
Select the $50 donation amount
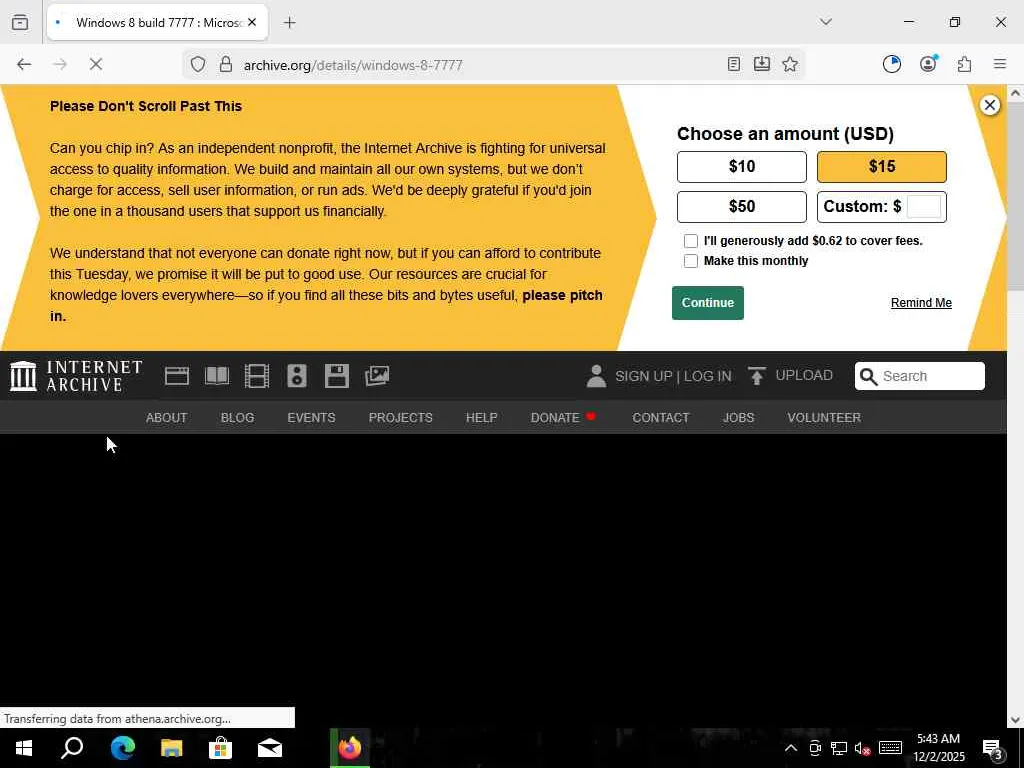click(x=741, y=207)
